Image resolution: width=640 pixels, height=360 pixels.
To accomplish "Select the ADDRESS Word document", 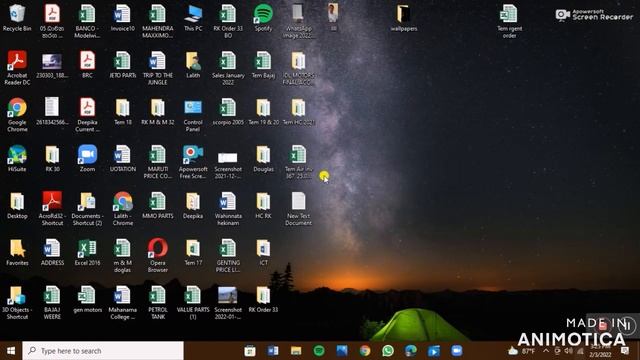I will tap(52, 252).
